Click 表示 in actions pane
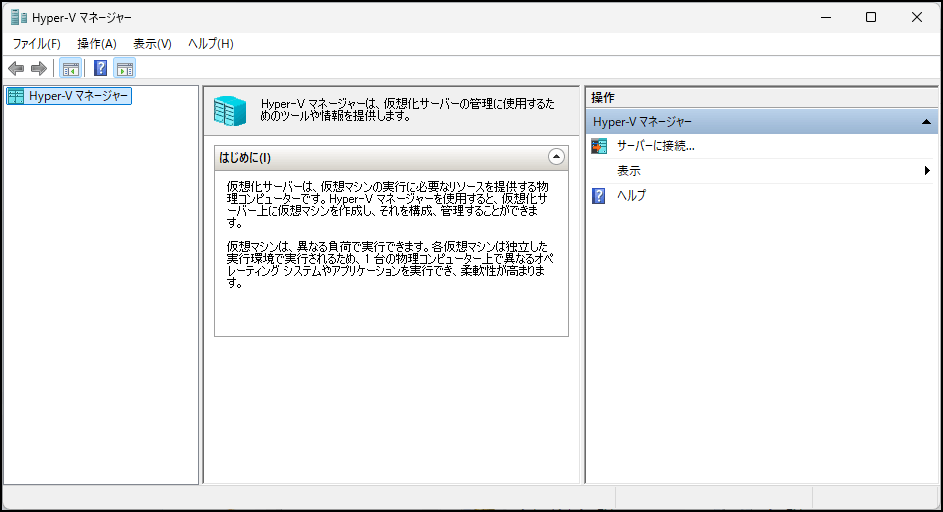The height and width of the screenshot is (512, 943). click(628, 171)
